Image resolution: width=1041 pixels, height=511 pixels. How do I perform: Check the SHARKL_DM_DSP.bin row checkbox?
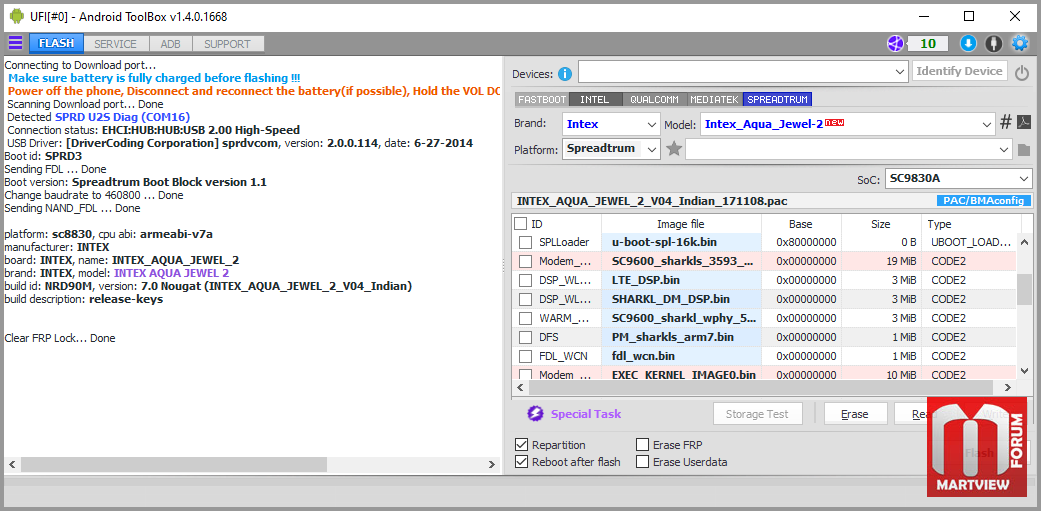pos(525,299)
